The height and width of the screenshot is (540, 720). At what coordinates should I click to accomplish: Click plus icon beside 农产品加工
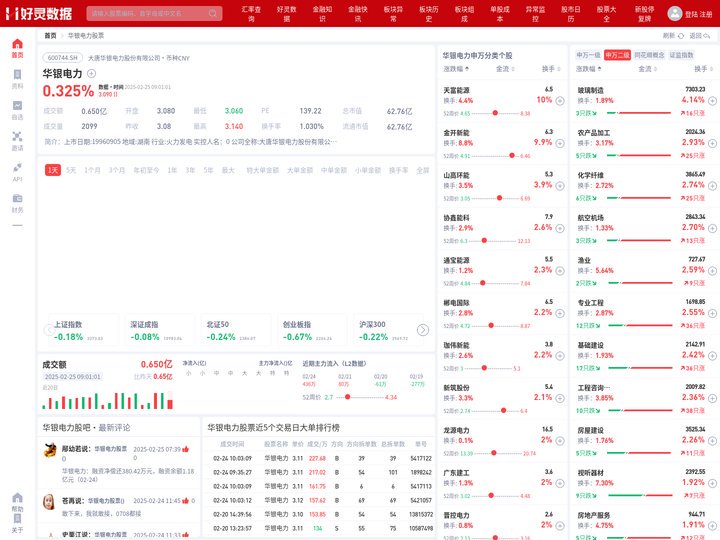712,143
